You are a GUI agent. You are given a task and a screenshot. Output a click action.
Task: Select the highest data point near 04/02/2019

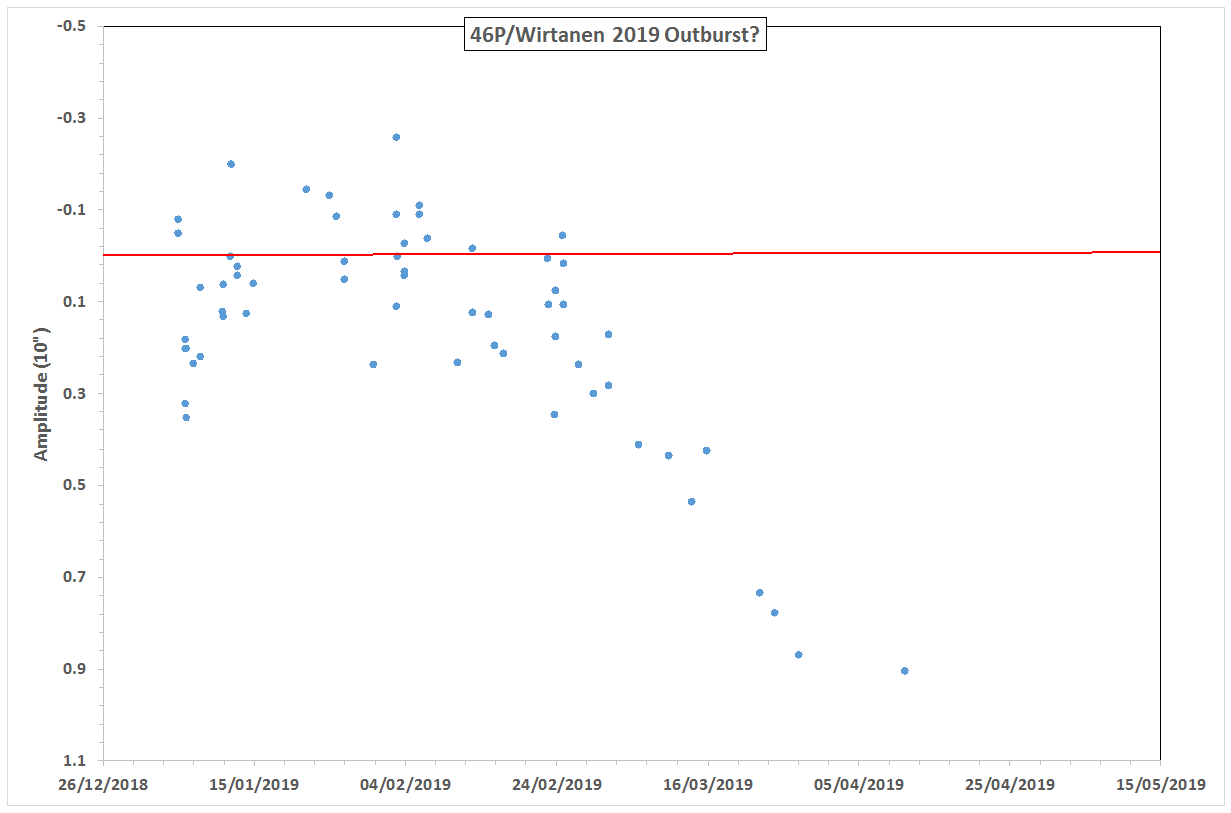[x=396, y=137]
